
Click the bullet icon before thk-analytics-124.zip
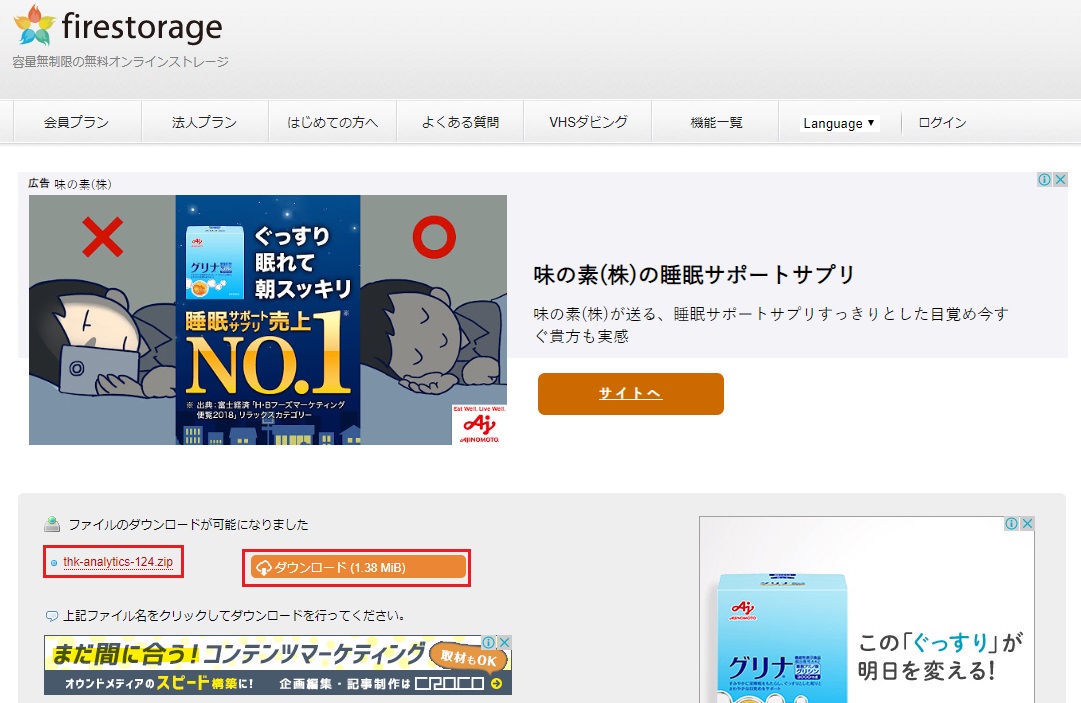[x=54, y=563]
